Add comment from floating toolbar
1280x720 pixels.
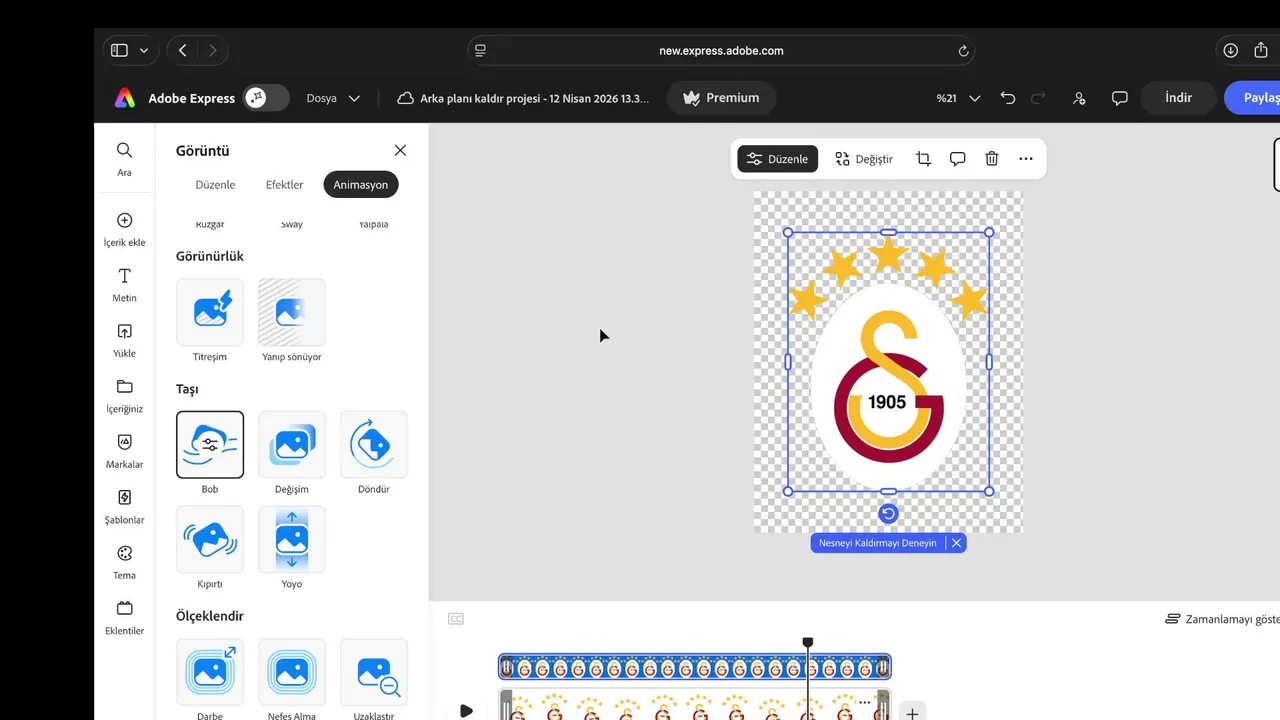pyautogui.click(x=957, y=159)
